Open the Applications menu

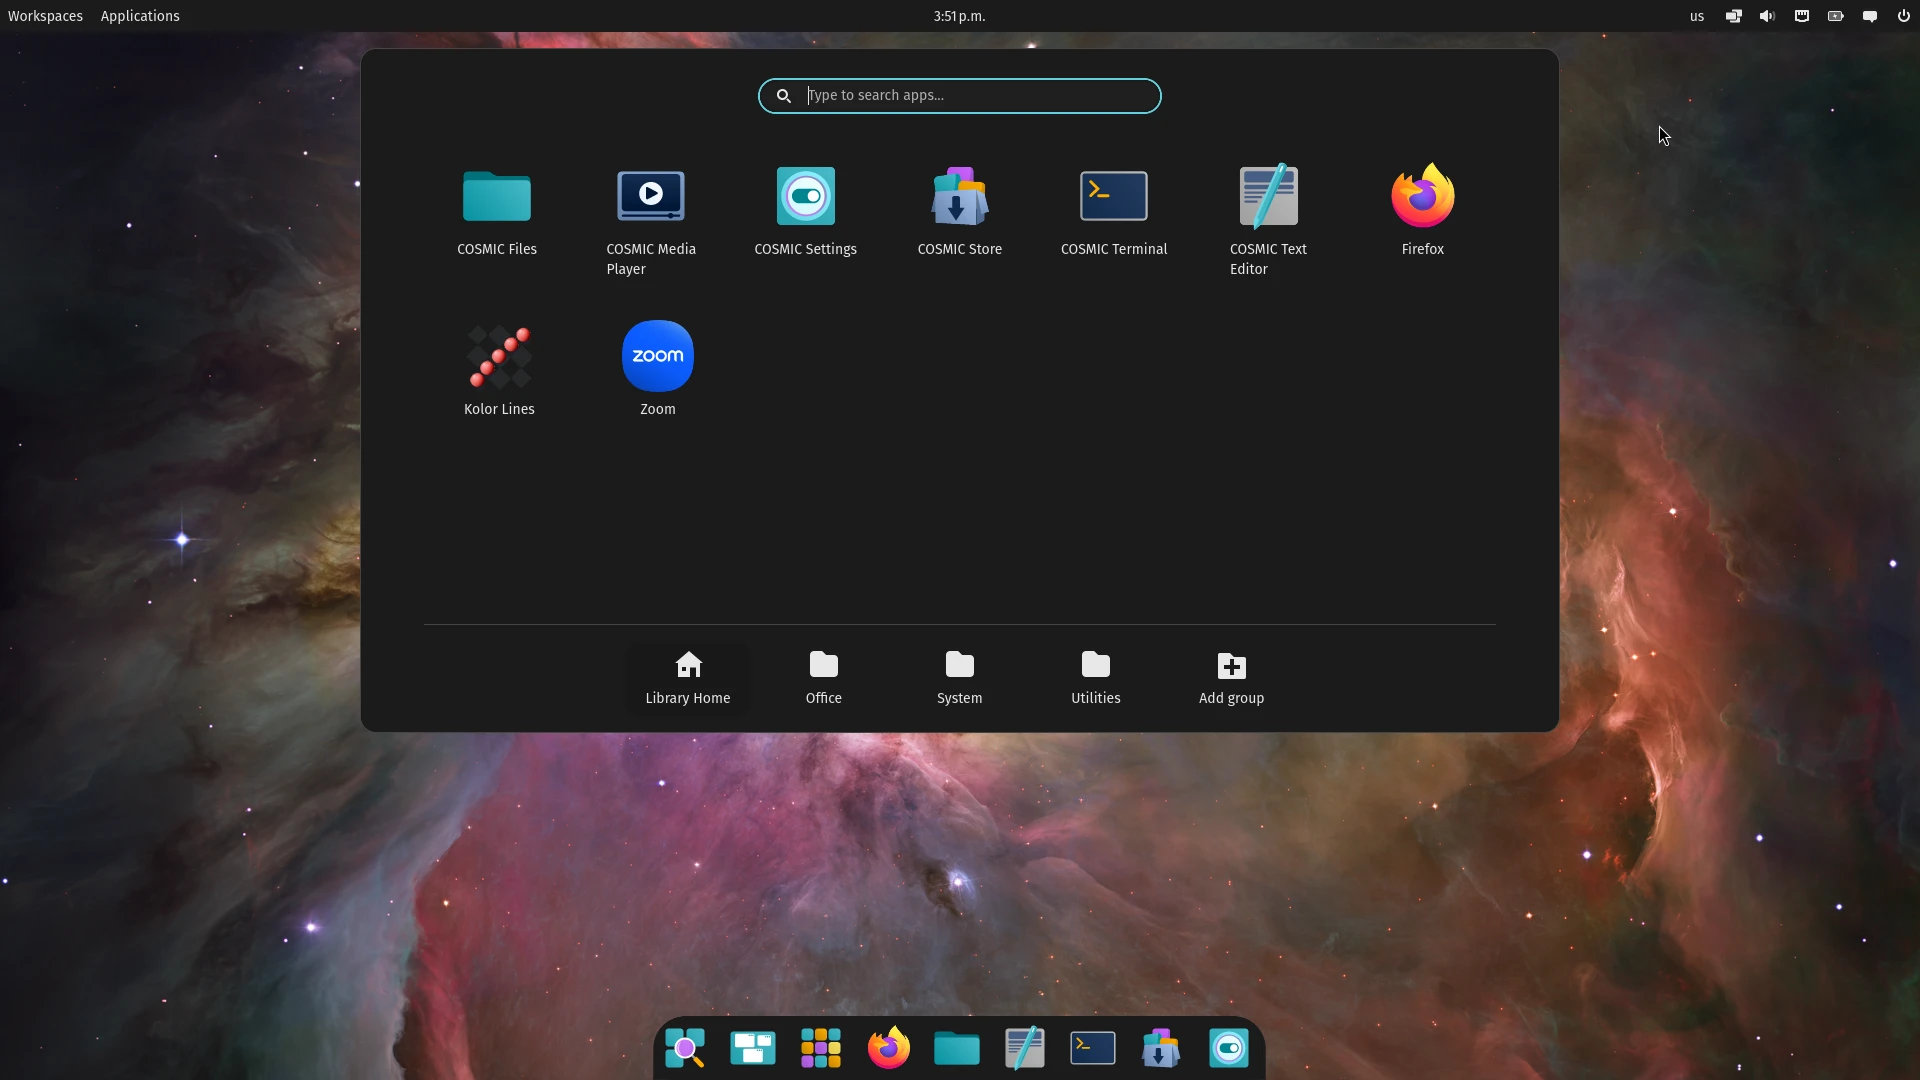(x=140, y=16)
